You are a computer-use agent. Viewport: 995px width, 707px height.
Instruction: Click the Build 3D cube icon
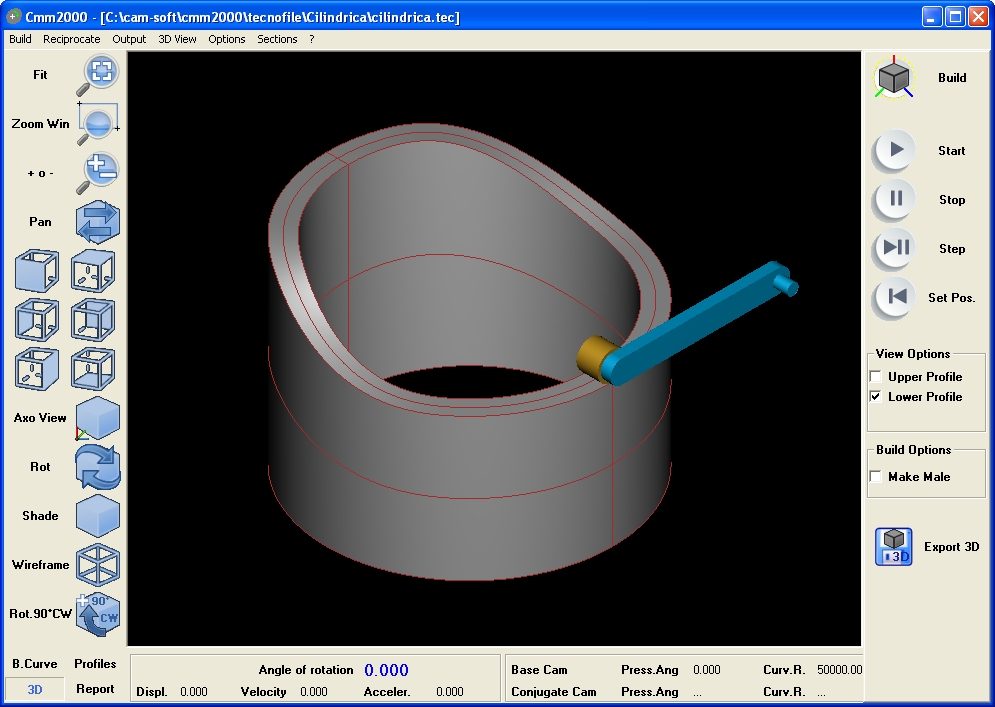pyautogui.click(x=893, y=78)
